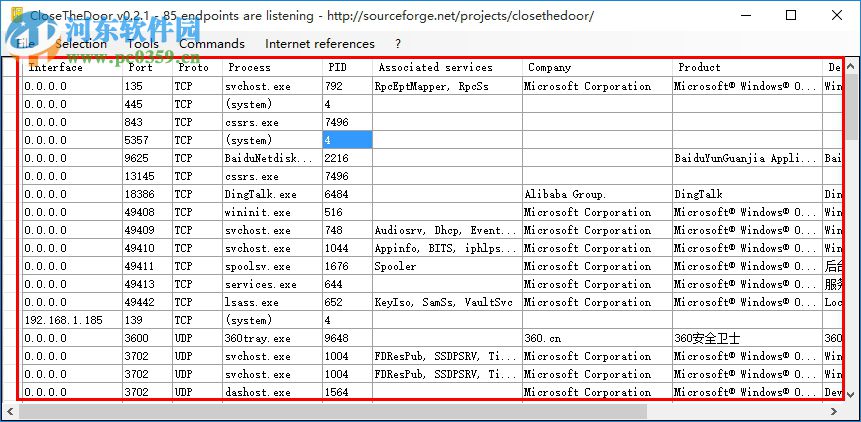Select the Spooler services cell
This screenshot has width=861, height=422.
coord(447,267)
